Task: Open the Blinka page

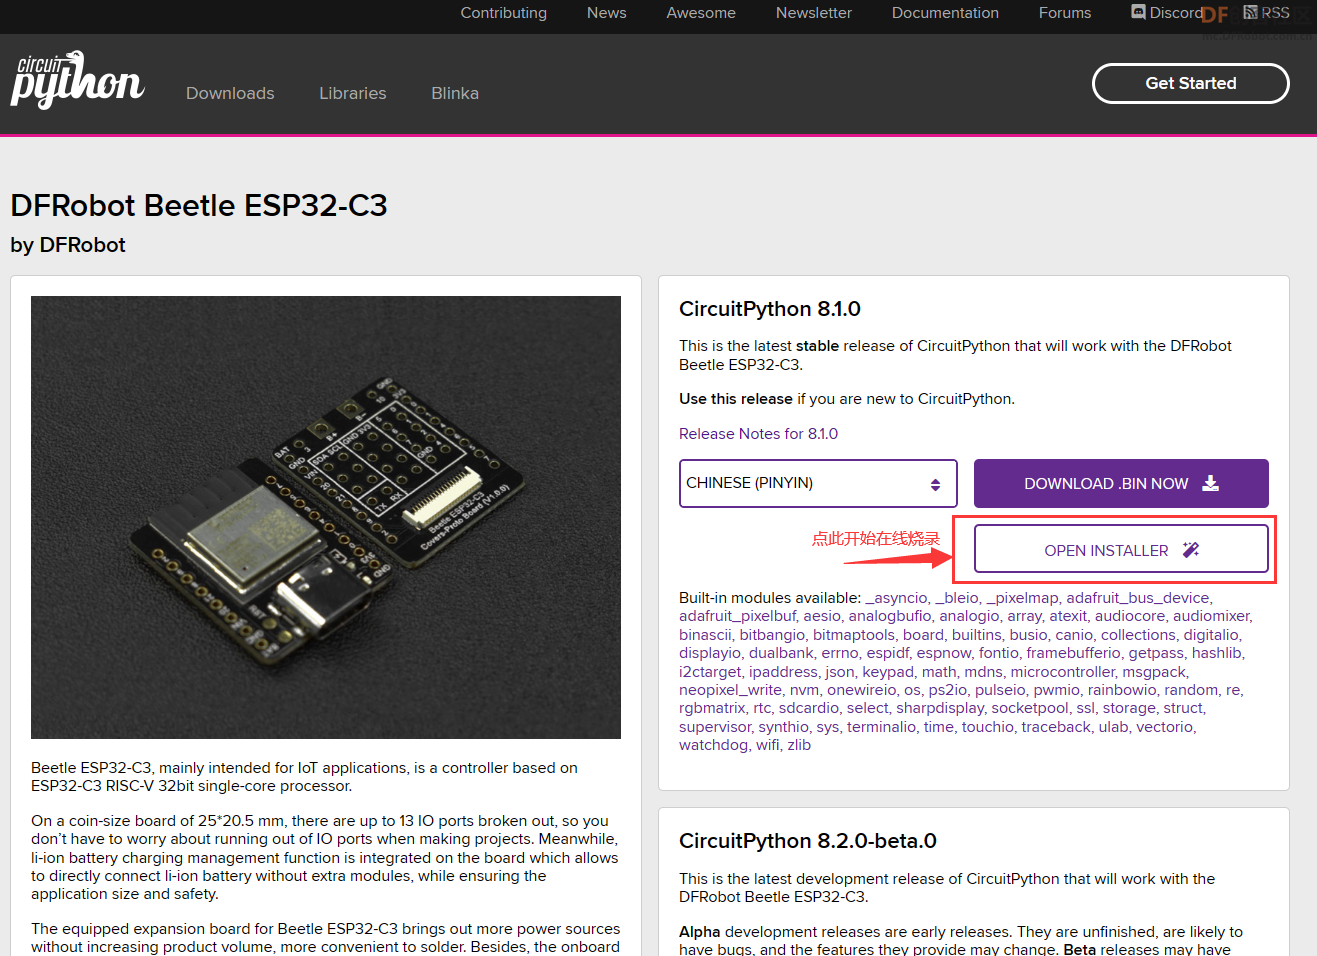Action: point(455,93)
